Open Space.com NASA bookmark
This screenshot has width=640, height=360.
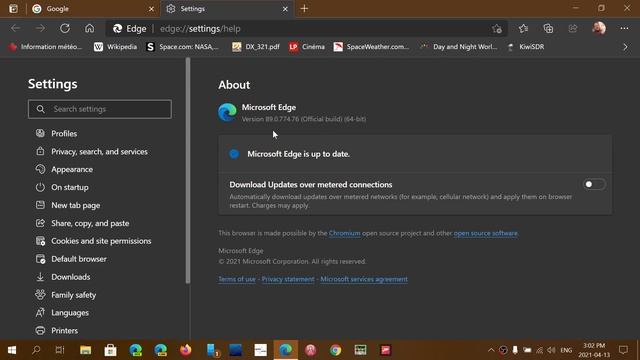tap(182, 47)
